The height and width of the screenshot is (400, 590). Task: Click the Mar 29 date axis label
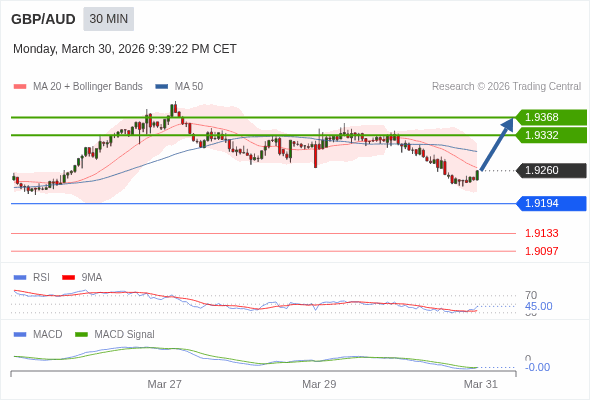(x=319, y=384)
